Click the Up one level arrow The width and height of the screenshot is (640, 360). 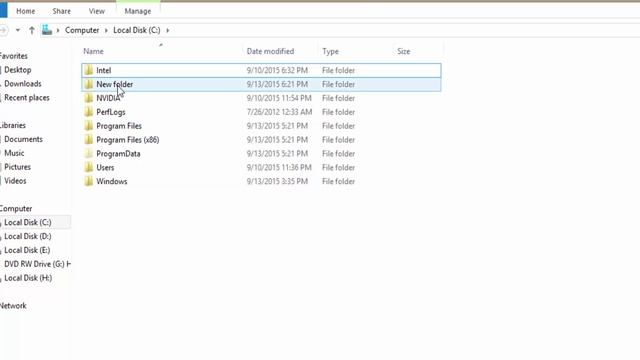32,30
